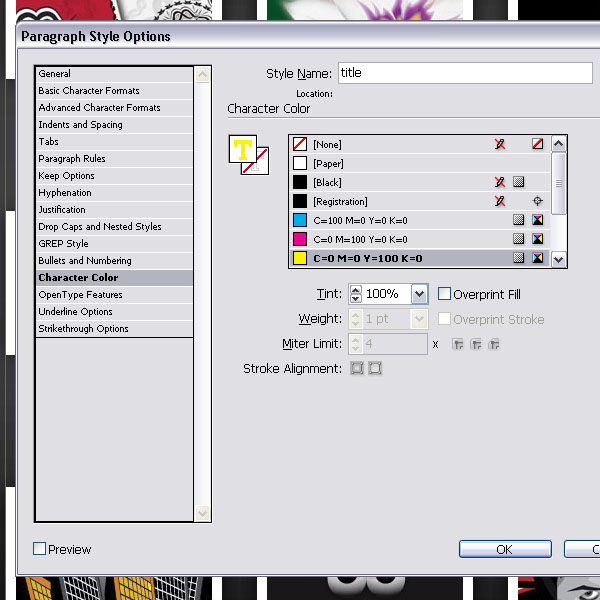Open Drop Caps and Nested Styles section
600x600 pixels.
point(114,227)
